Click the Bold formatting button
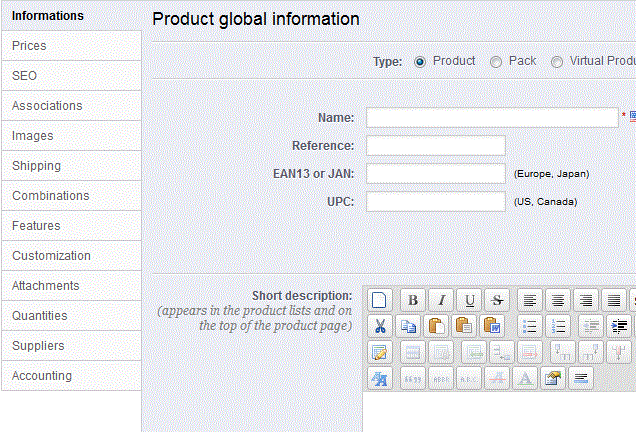The height and width of the screenshot is (432, 636). (412, 300)
